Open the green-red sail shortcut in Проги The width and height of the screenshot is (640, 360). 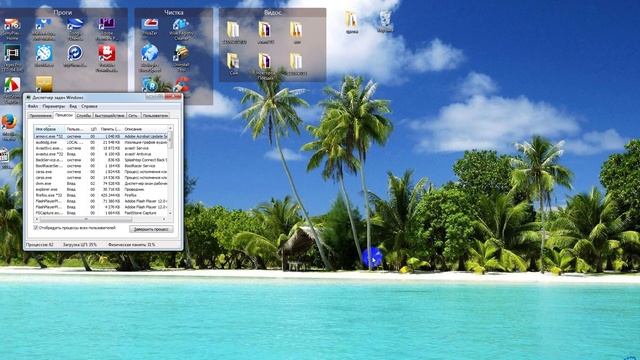[x=12, y=85]
